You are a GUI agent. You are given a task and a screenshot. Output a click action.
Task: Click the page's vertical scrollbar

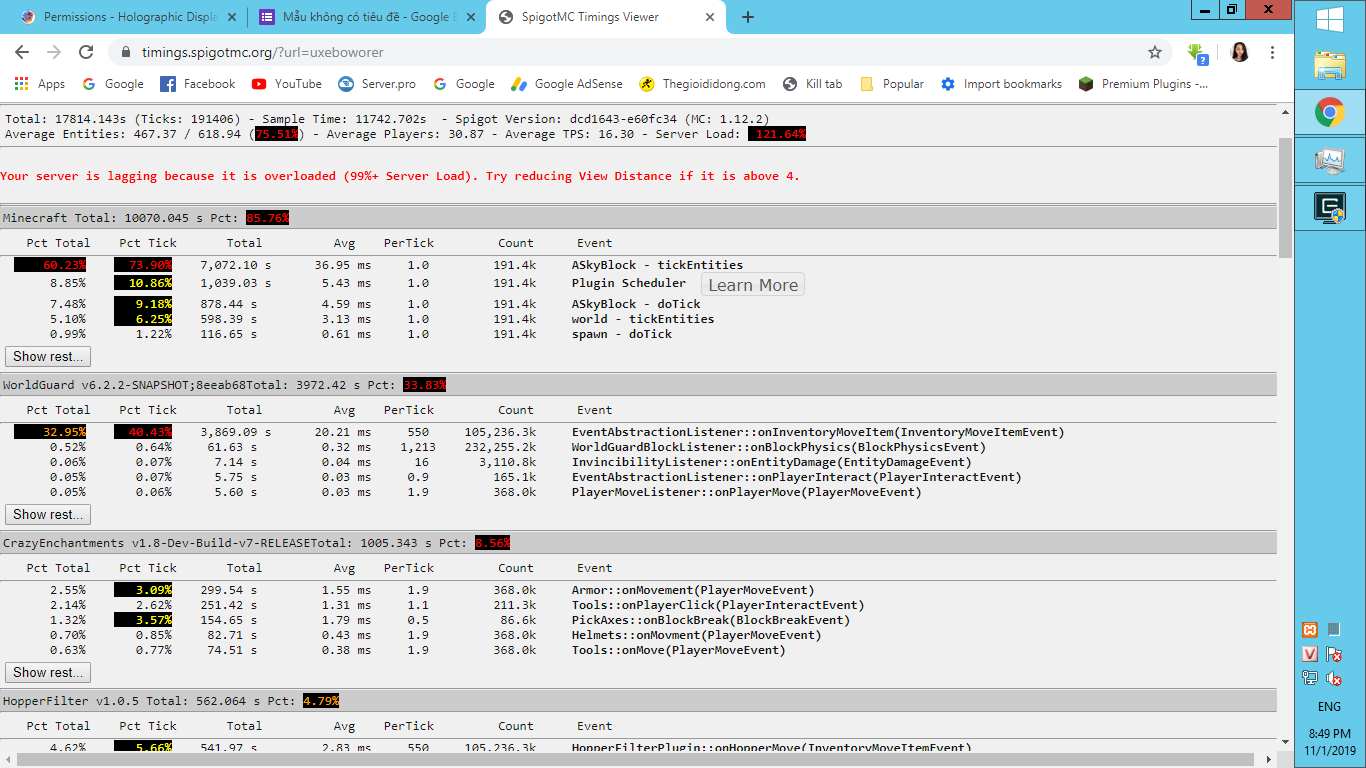click(x=1285, y=200)
